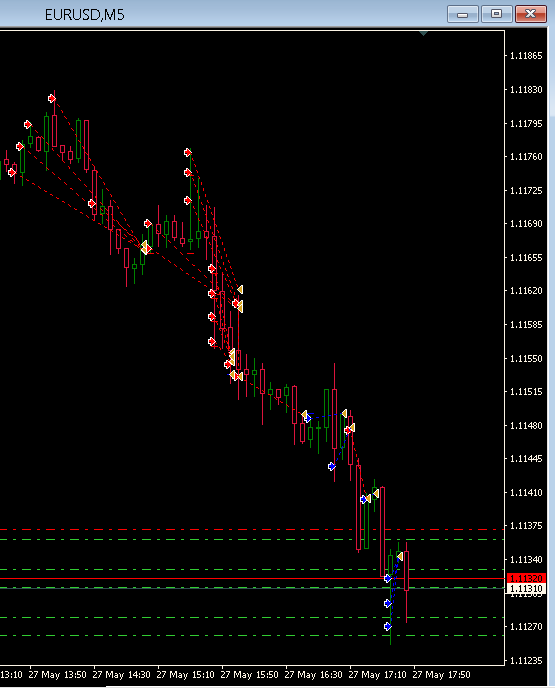Minimize the EURUSD,M5 chart window
The height and width of the screenshot is (688, 555).
(x=463, y=14)
